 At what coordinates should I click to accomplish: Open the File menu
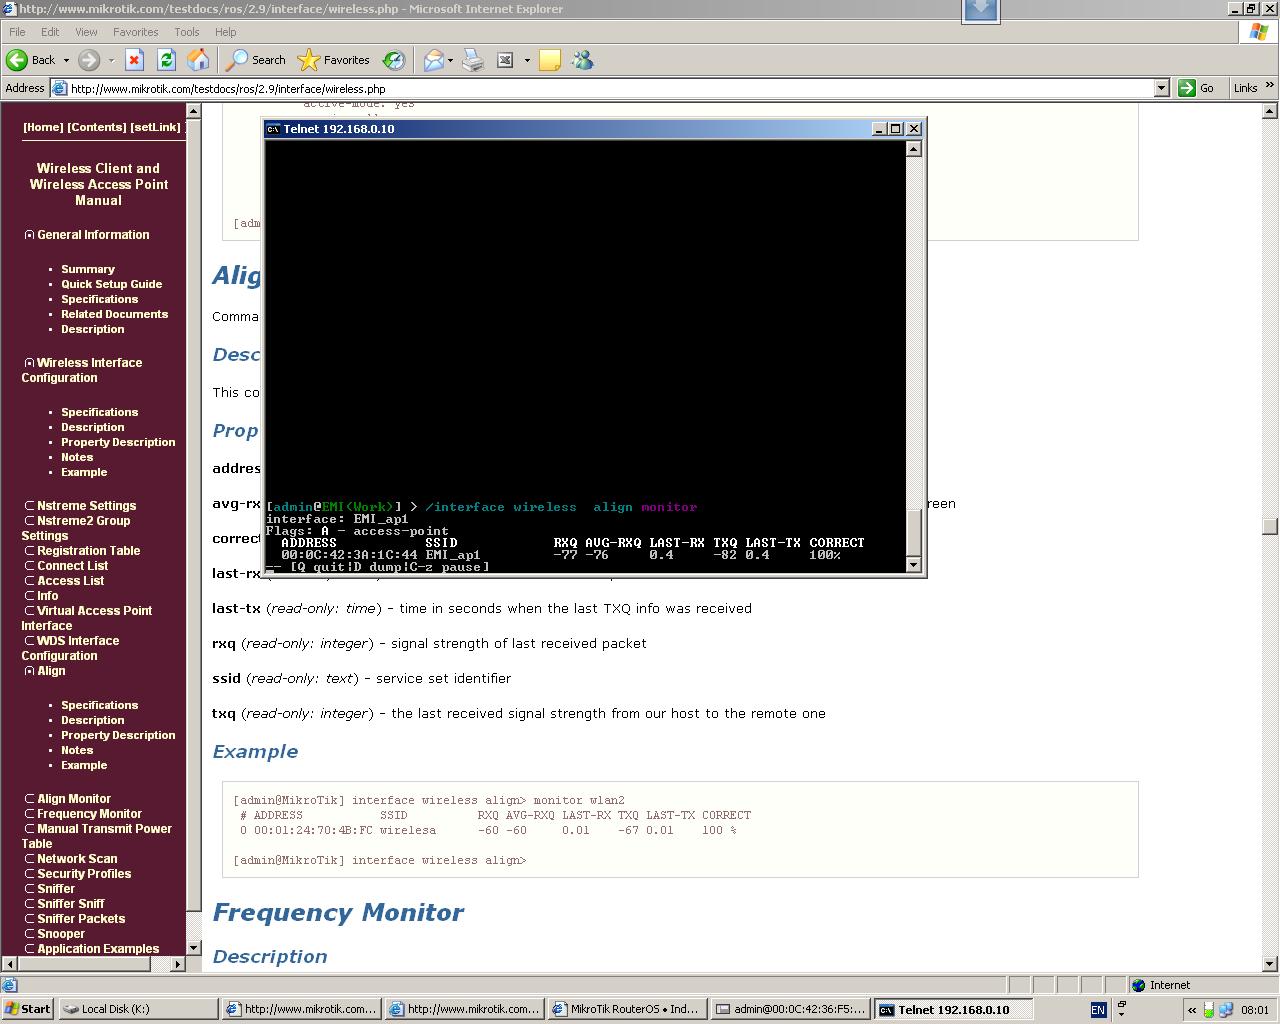[x=17, y=32]
